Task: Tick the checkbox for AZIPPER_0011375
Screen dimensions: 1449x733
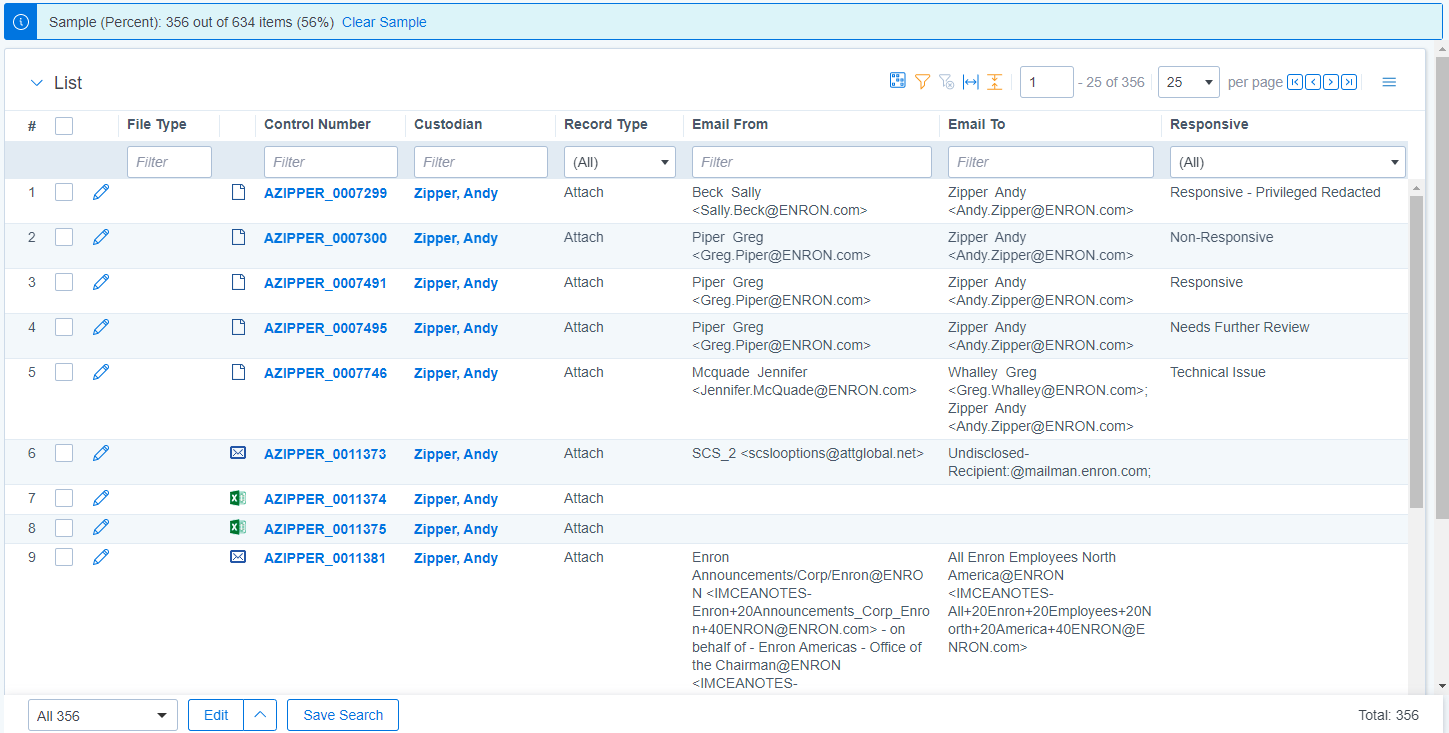Action: [x=64, y=528]
